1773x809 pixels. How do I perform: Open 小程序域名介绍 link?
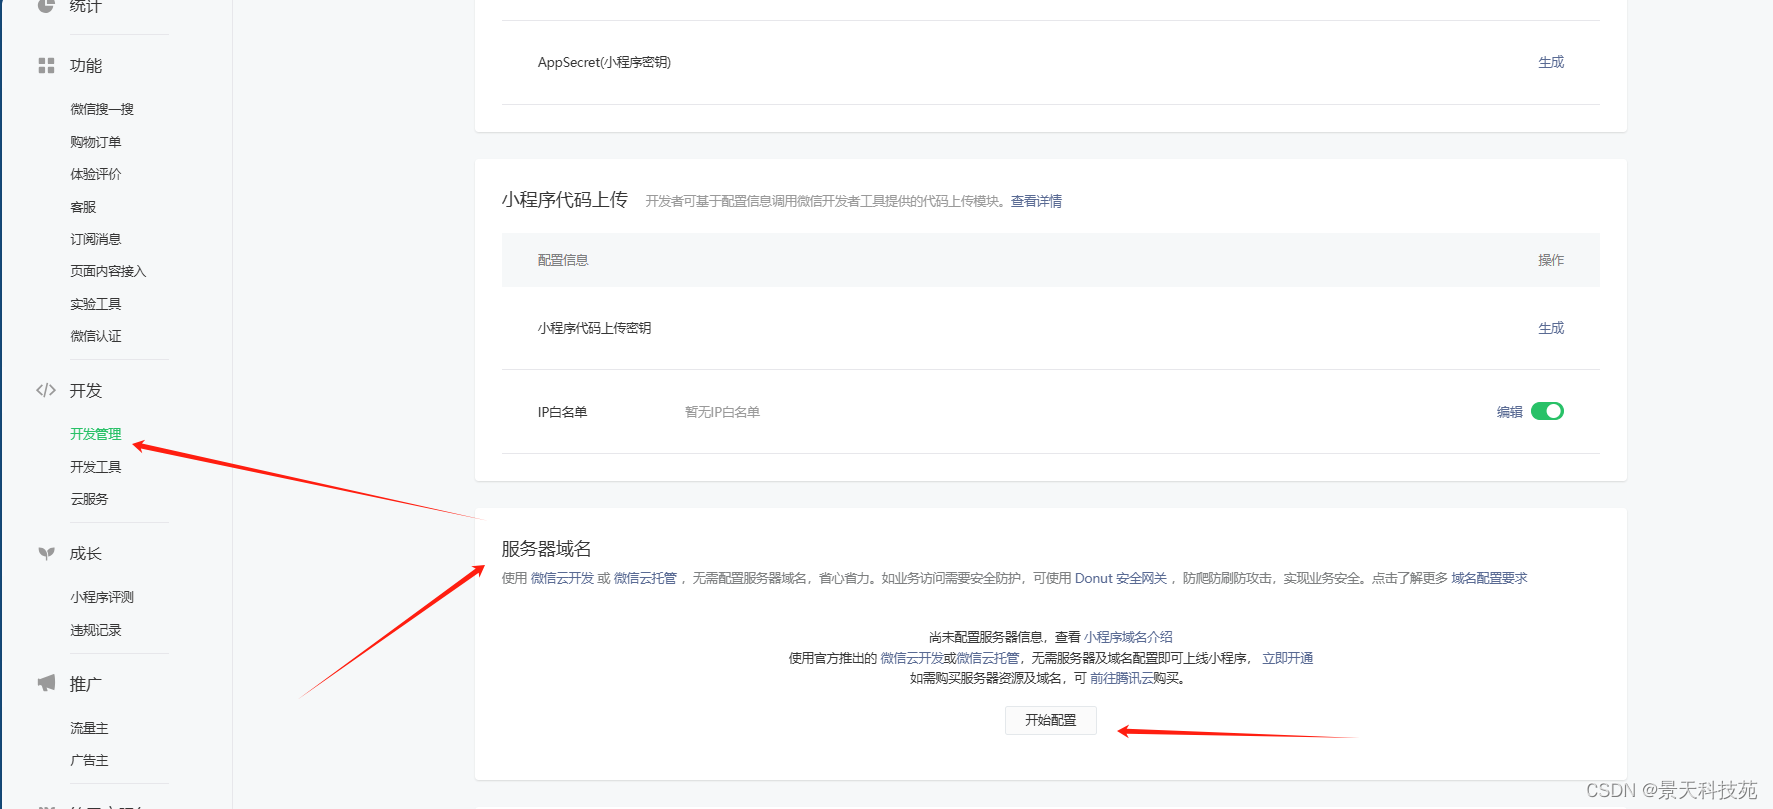tap(1128, 637)
